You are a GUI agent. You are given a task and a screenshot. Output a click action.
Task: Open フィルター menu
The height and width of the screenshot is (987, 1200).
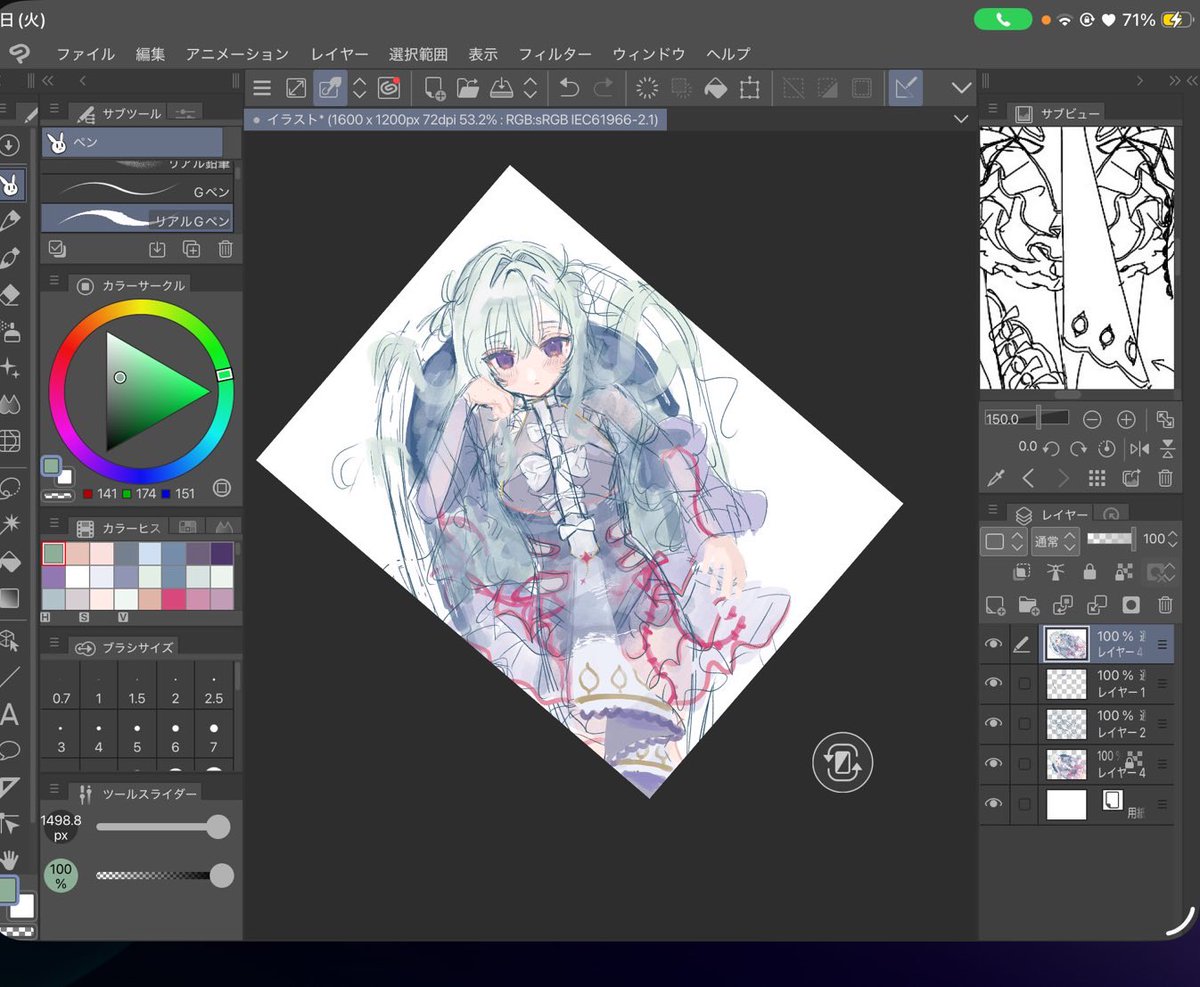(554, 54)
